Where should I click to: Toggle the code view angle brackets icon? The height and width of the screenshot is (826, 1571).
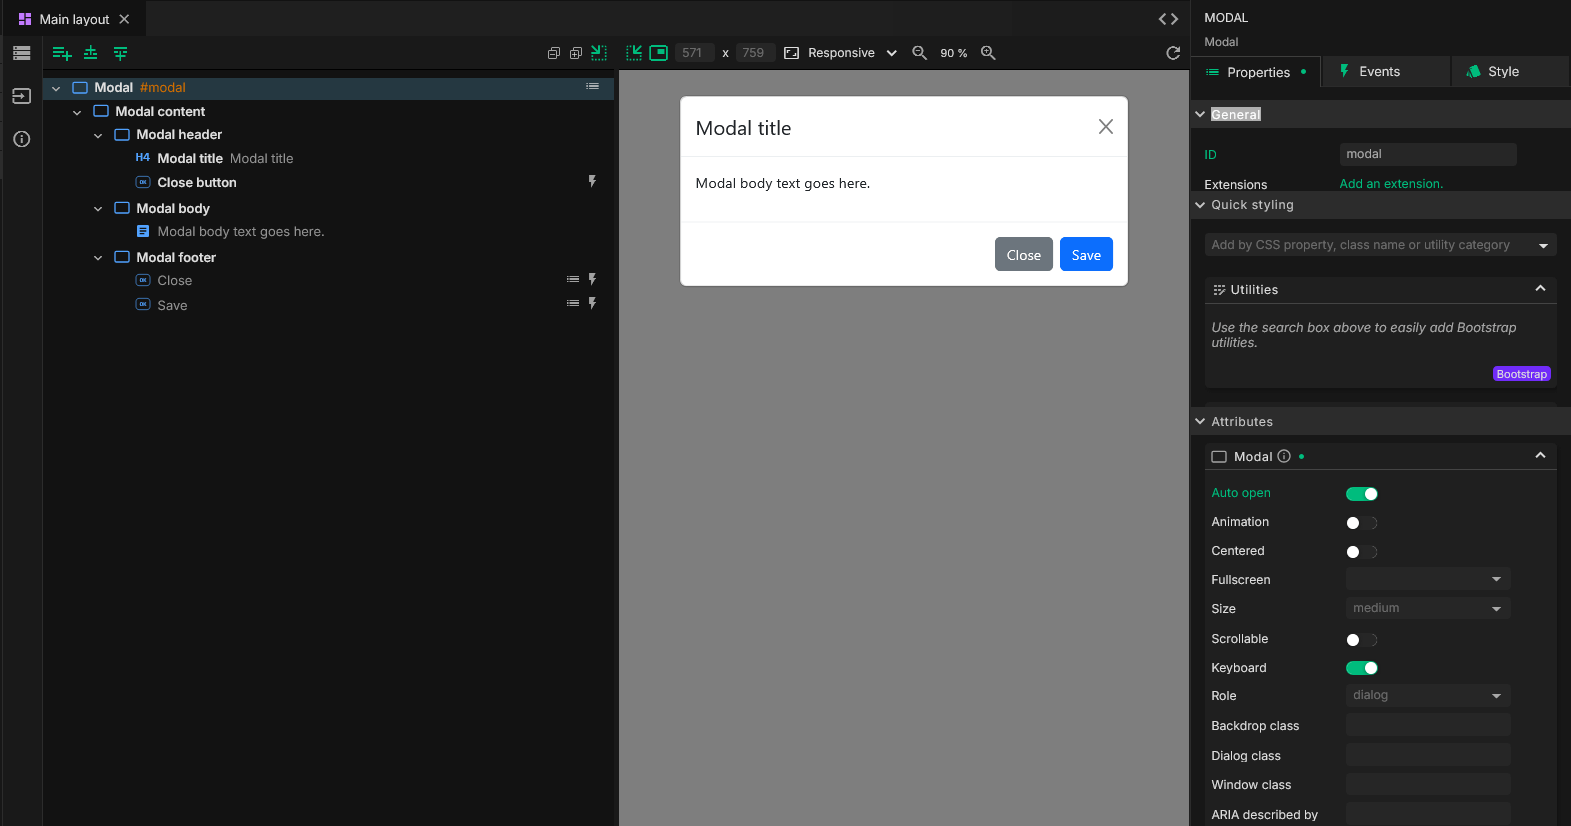[x=1168, y=19]
